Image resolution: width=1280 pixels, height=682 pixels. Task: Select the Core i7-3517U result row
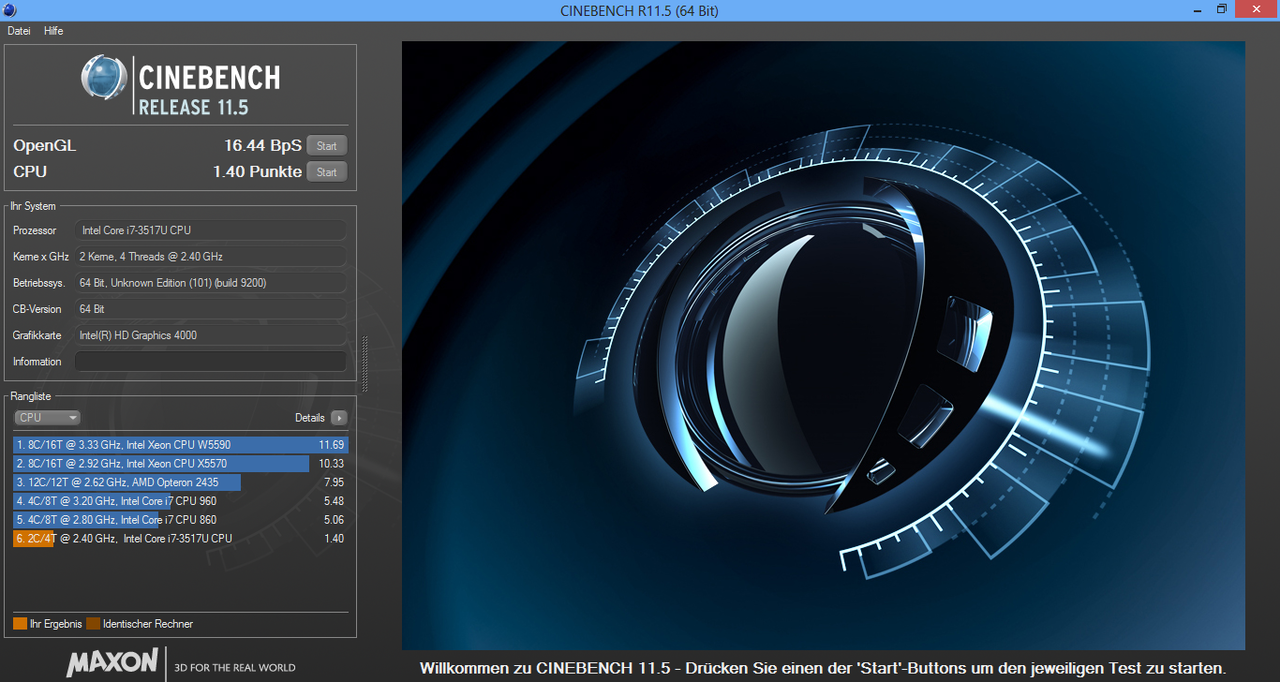[x=180, y=539]
